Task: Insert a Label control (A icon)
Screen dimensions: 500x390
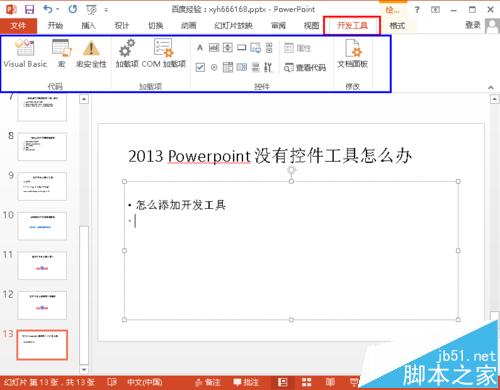Action: click(x=200, y=48)
